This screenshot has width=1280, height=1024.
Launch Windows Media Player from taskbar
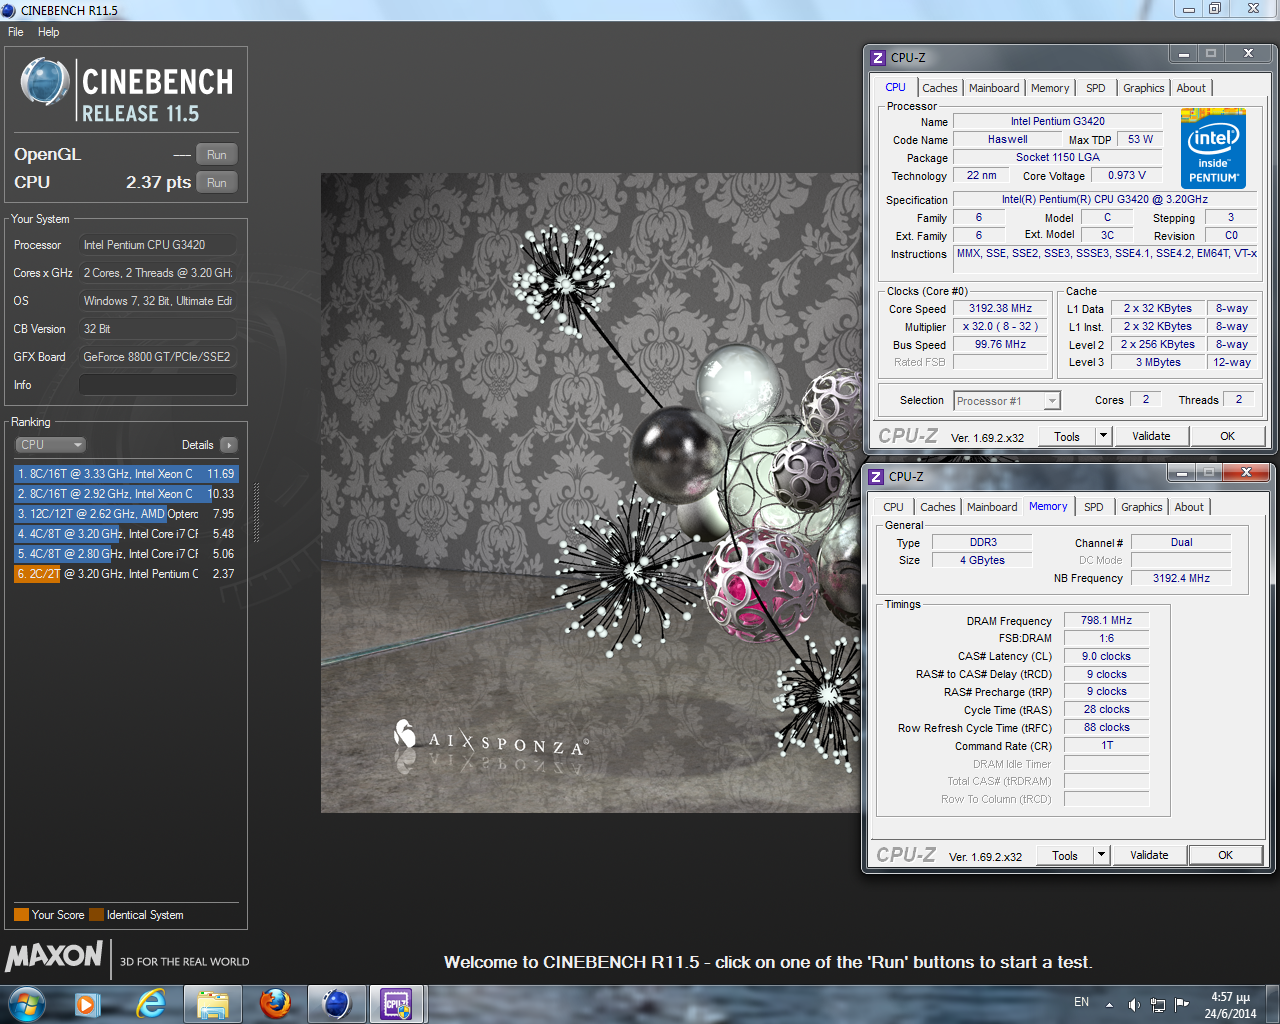click(87, 1004)
